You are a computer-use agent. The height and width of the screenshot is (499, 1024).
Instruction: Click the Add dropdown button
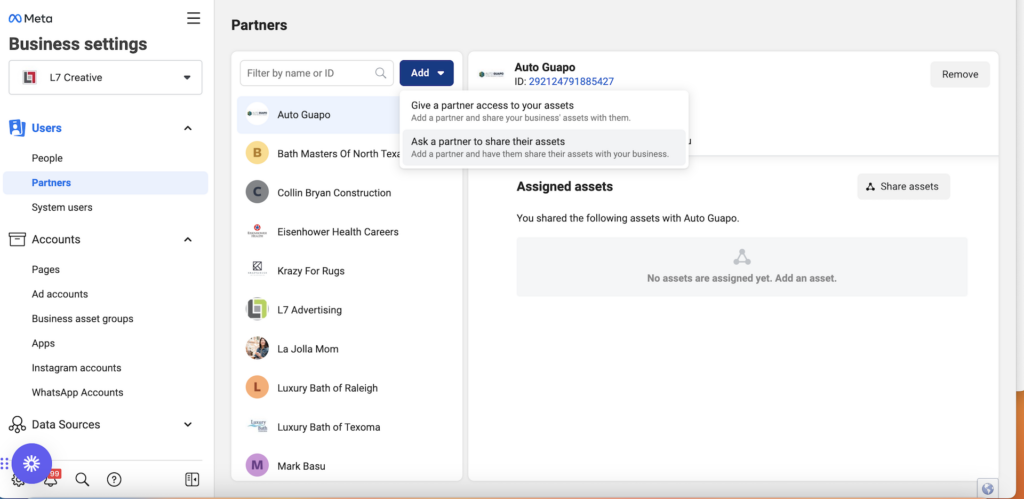(426, 73)
